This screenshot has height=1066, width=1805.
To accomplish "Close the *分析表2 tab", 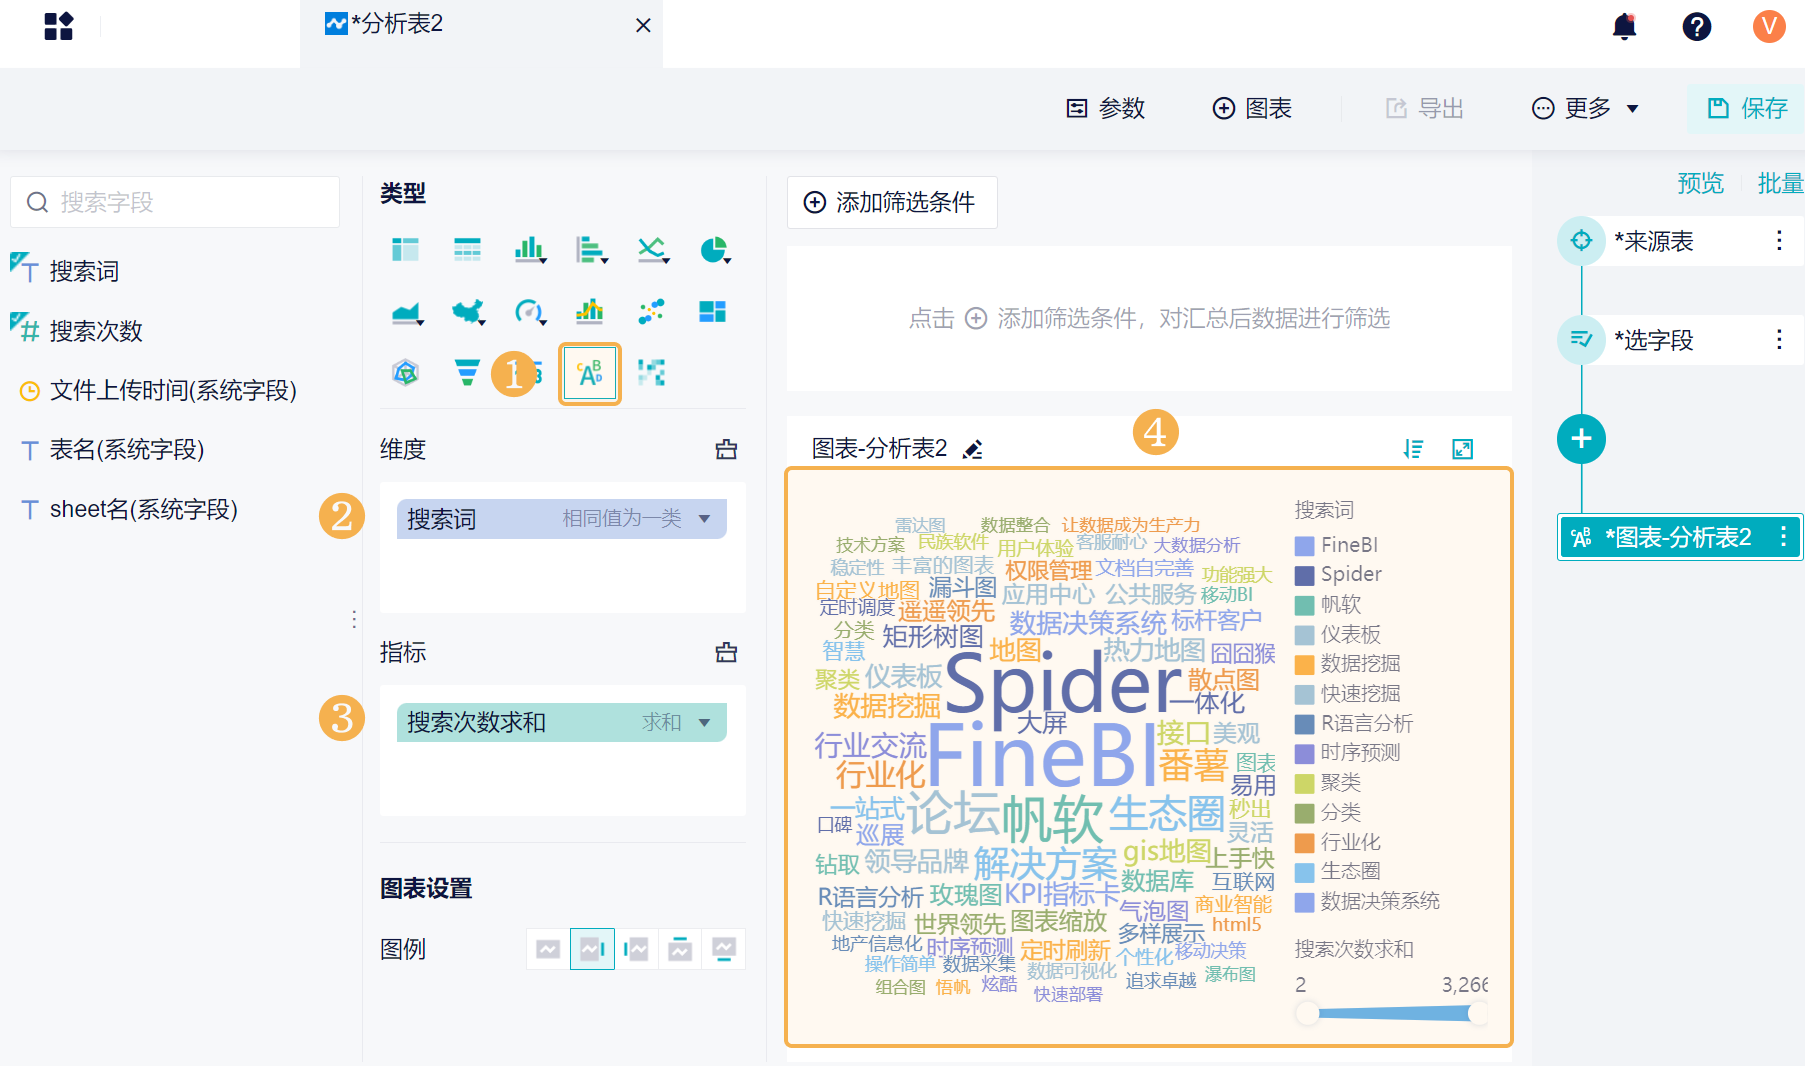I will (643, 25).
